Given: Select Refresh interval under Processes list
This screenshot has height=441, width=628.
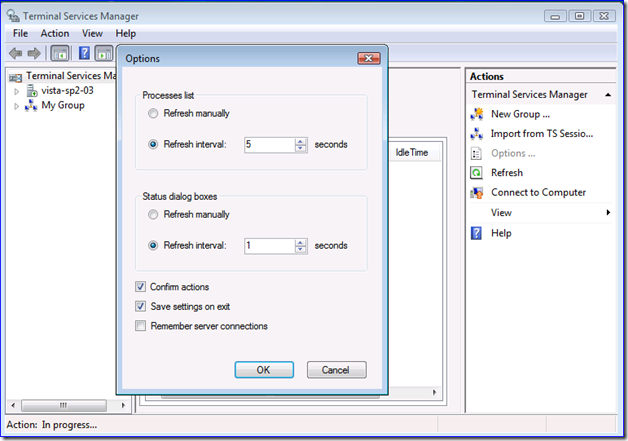Looking at the screenshot, I should [x=153, y=144].
